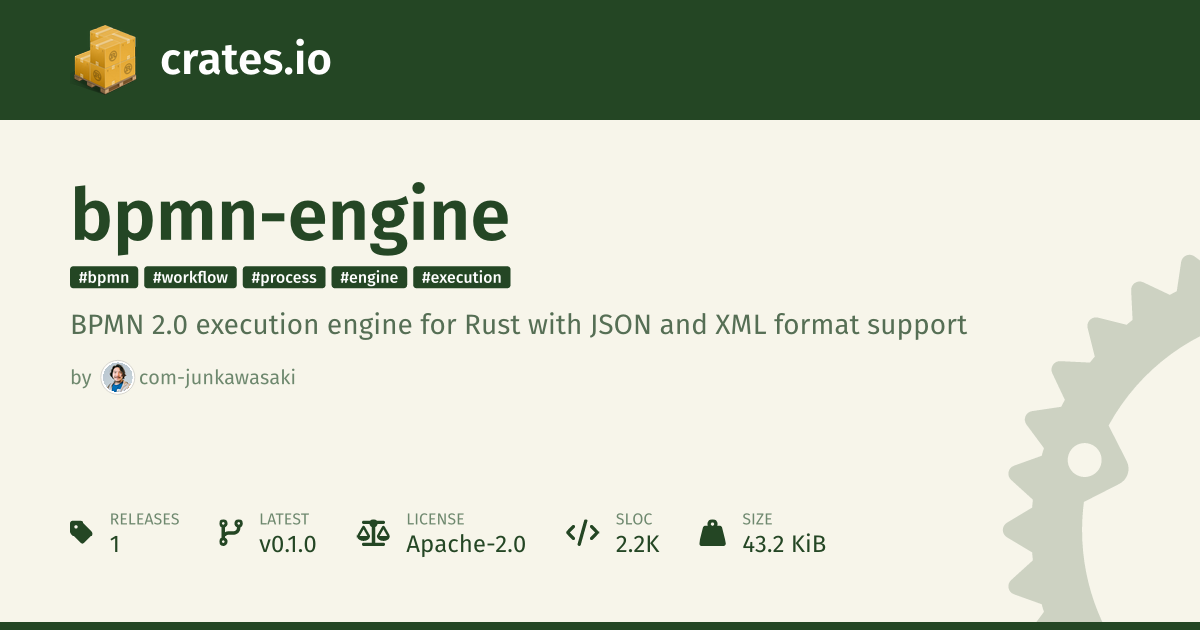Image resolution: width=1200 pixels, height=630 pixels.
Task: Click the 43.2 KiB size value
Action: [x=783, y=544]
